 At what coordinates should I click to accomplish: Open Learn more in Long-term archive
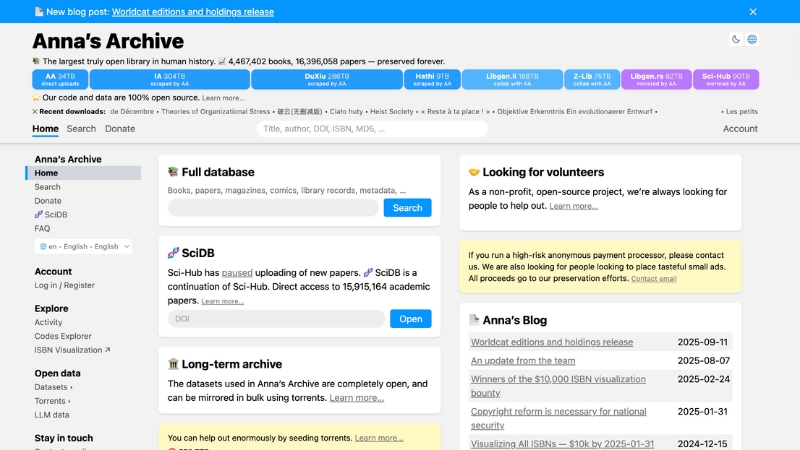[357, 397]
